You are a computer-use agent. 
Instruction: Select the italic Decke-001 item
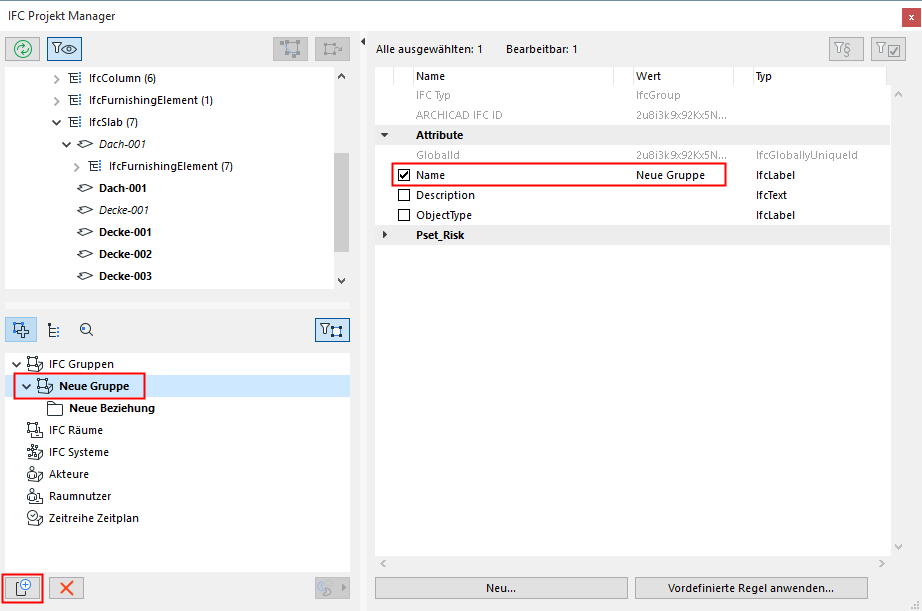123,210
